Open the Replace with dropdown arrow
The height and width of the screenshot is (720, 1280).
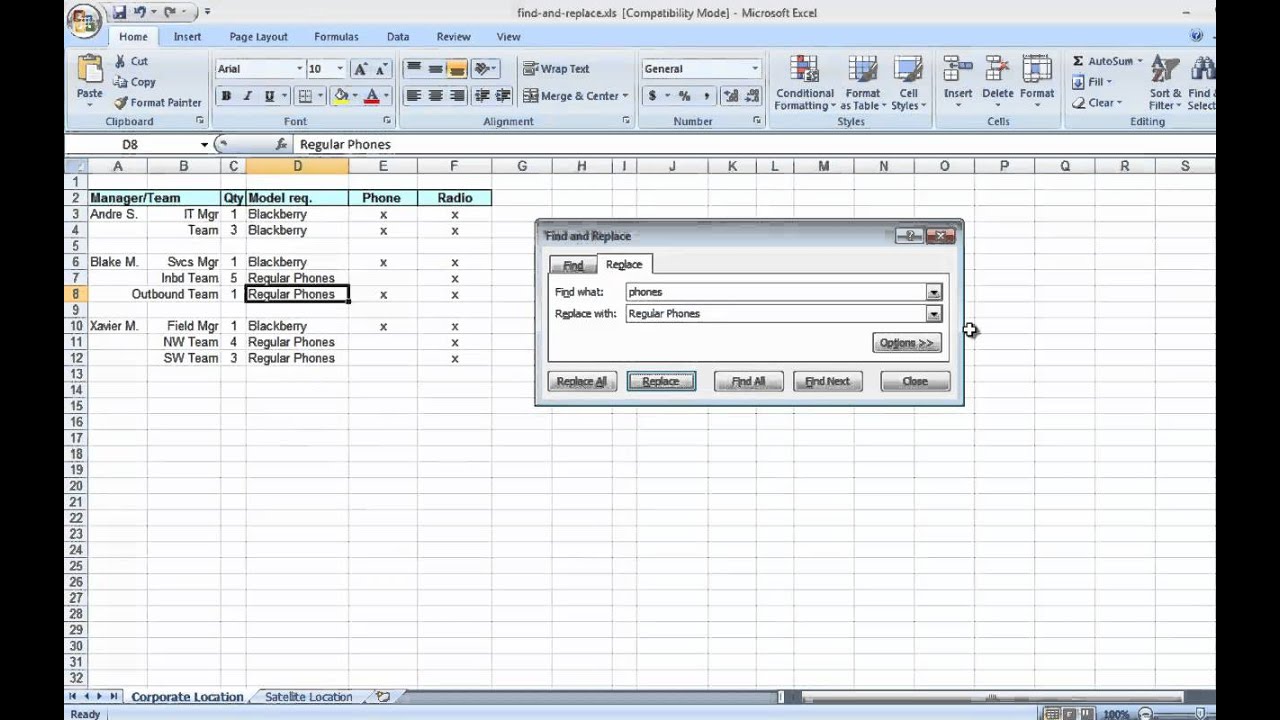pyautogui.click(x=933, y=314)
